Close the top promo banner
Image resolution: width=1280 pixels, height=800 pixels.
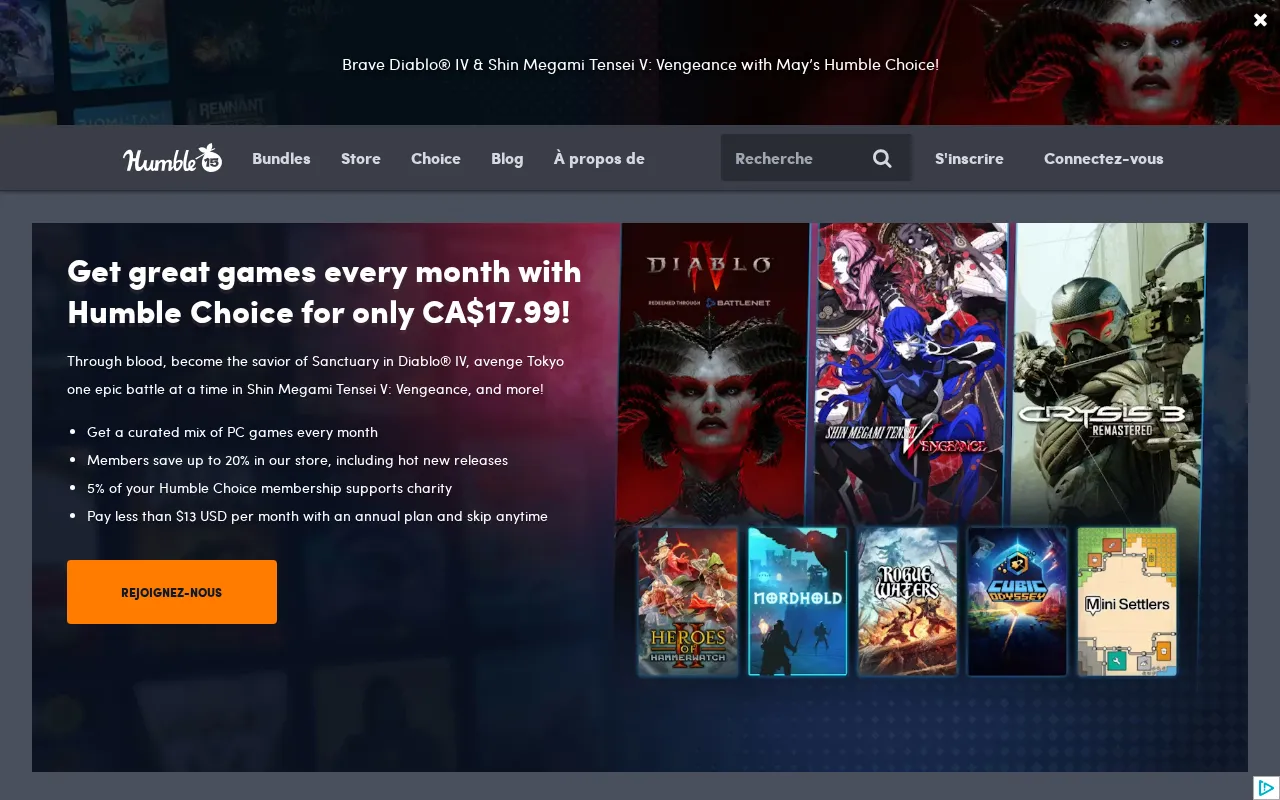pyautogui.click(x=1260, y=20)
